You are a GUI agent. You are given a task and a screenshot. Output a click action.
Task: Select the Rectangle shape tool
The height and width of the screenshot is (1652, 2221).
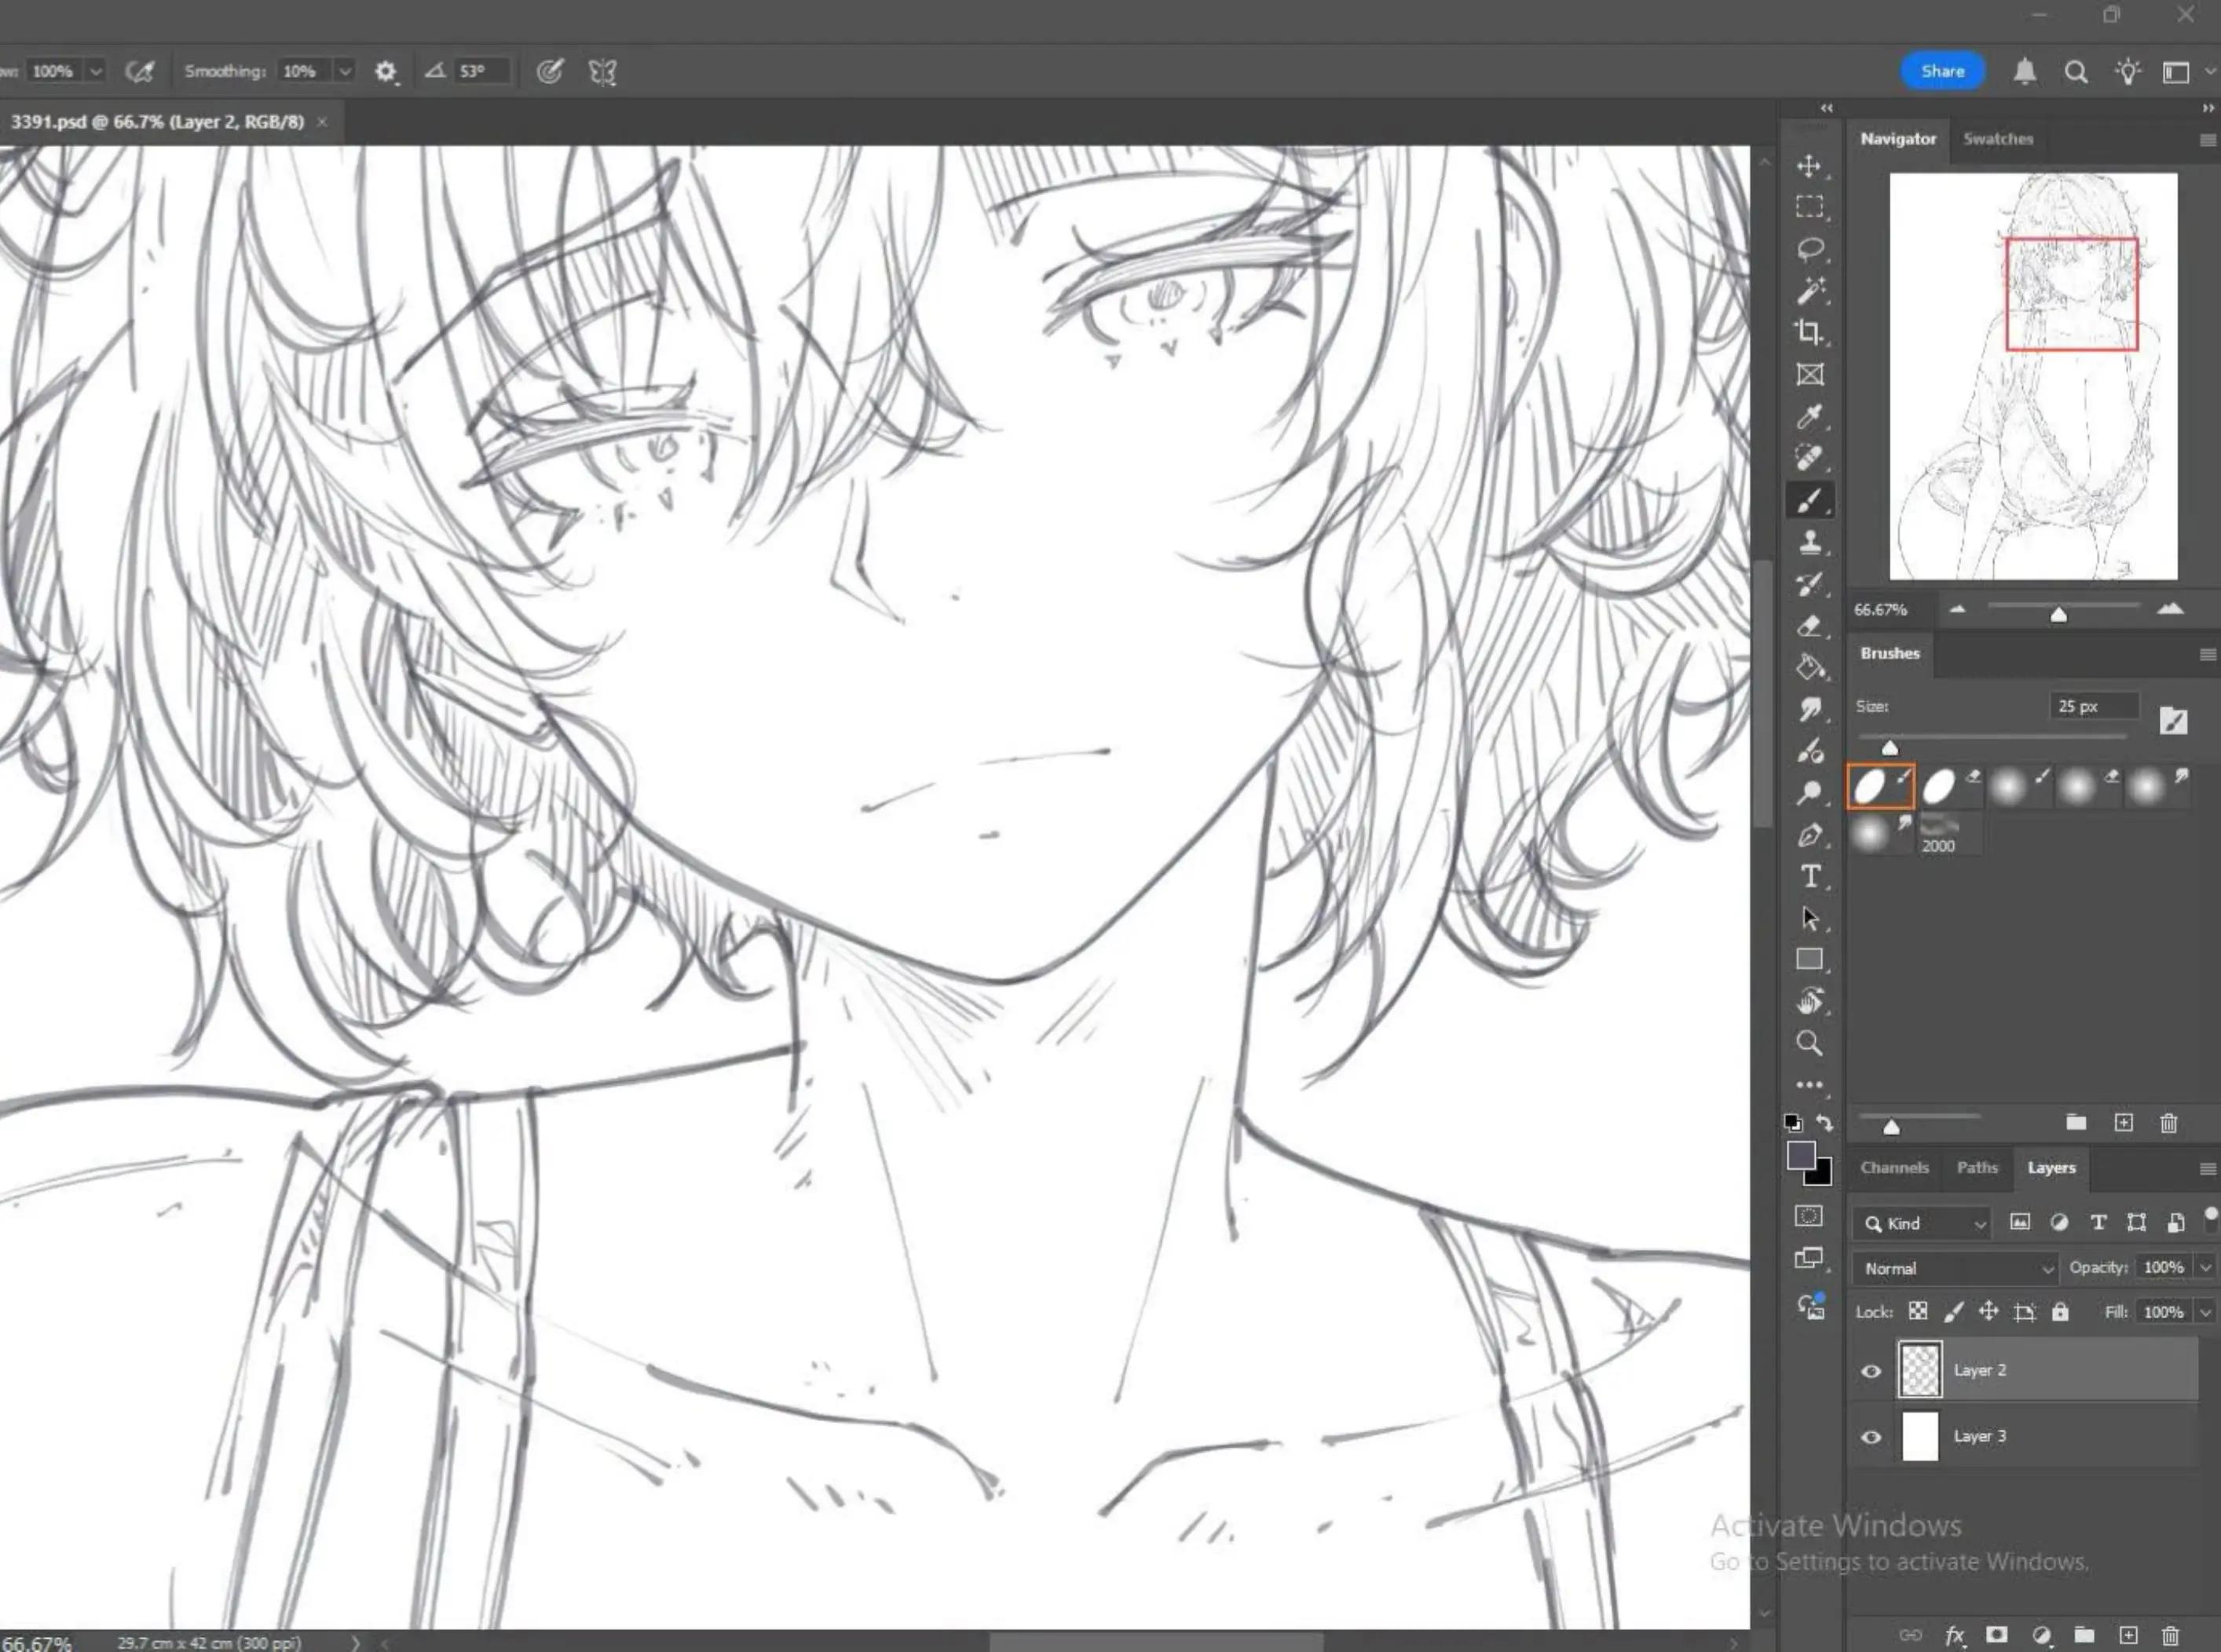pyautogui.click(x=1809, y=959)
